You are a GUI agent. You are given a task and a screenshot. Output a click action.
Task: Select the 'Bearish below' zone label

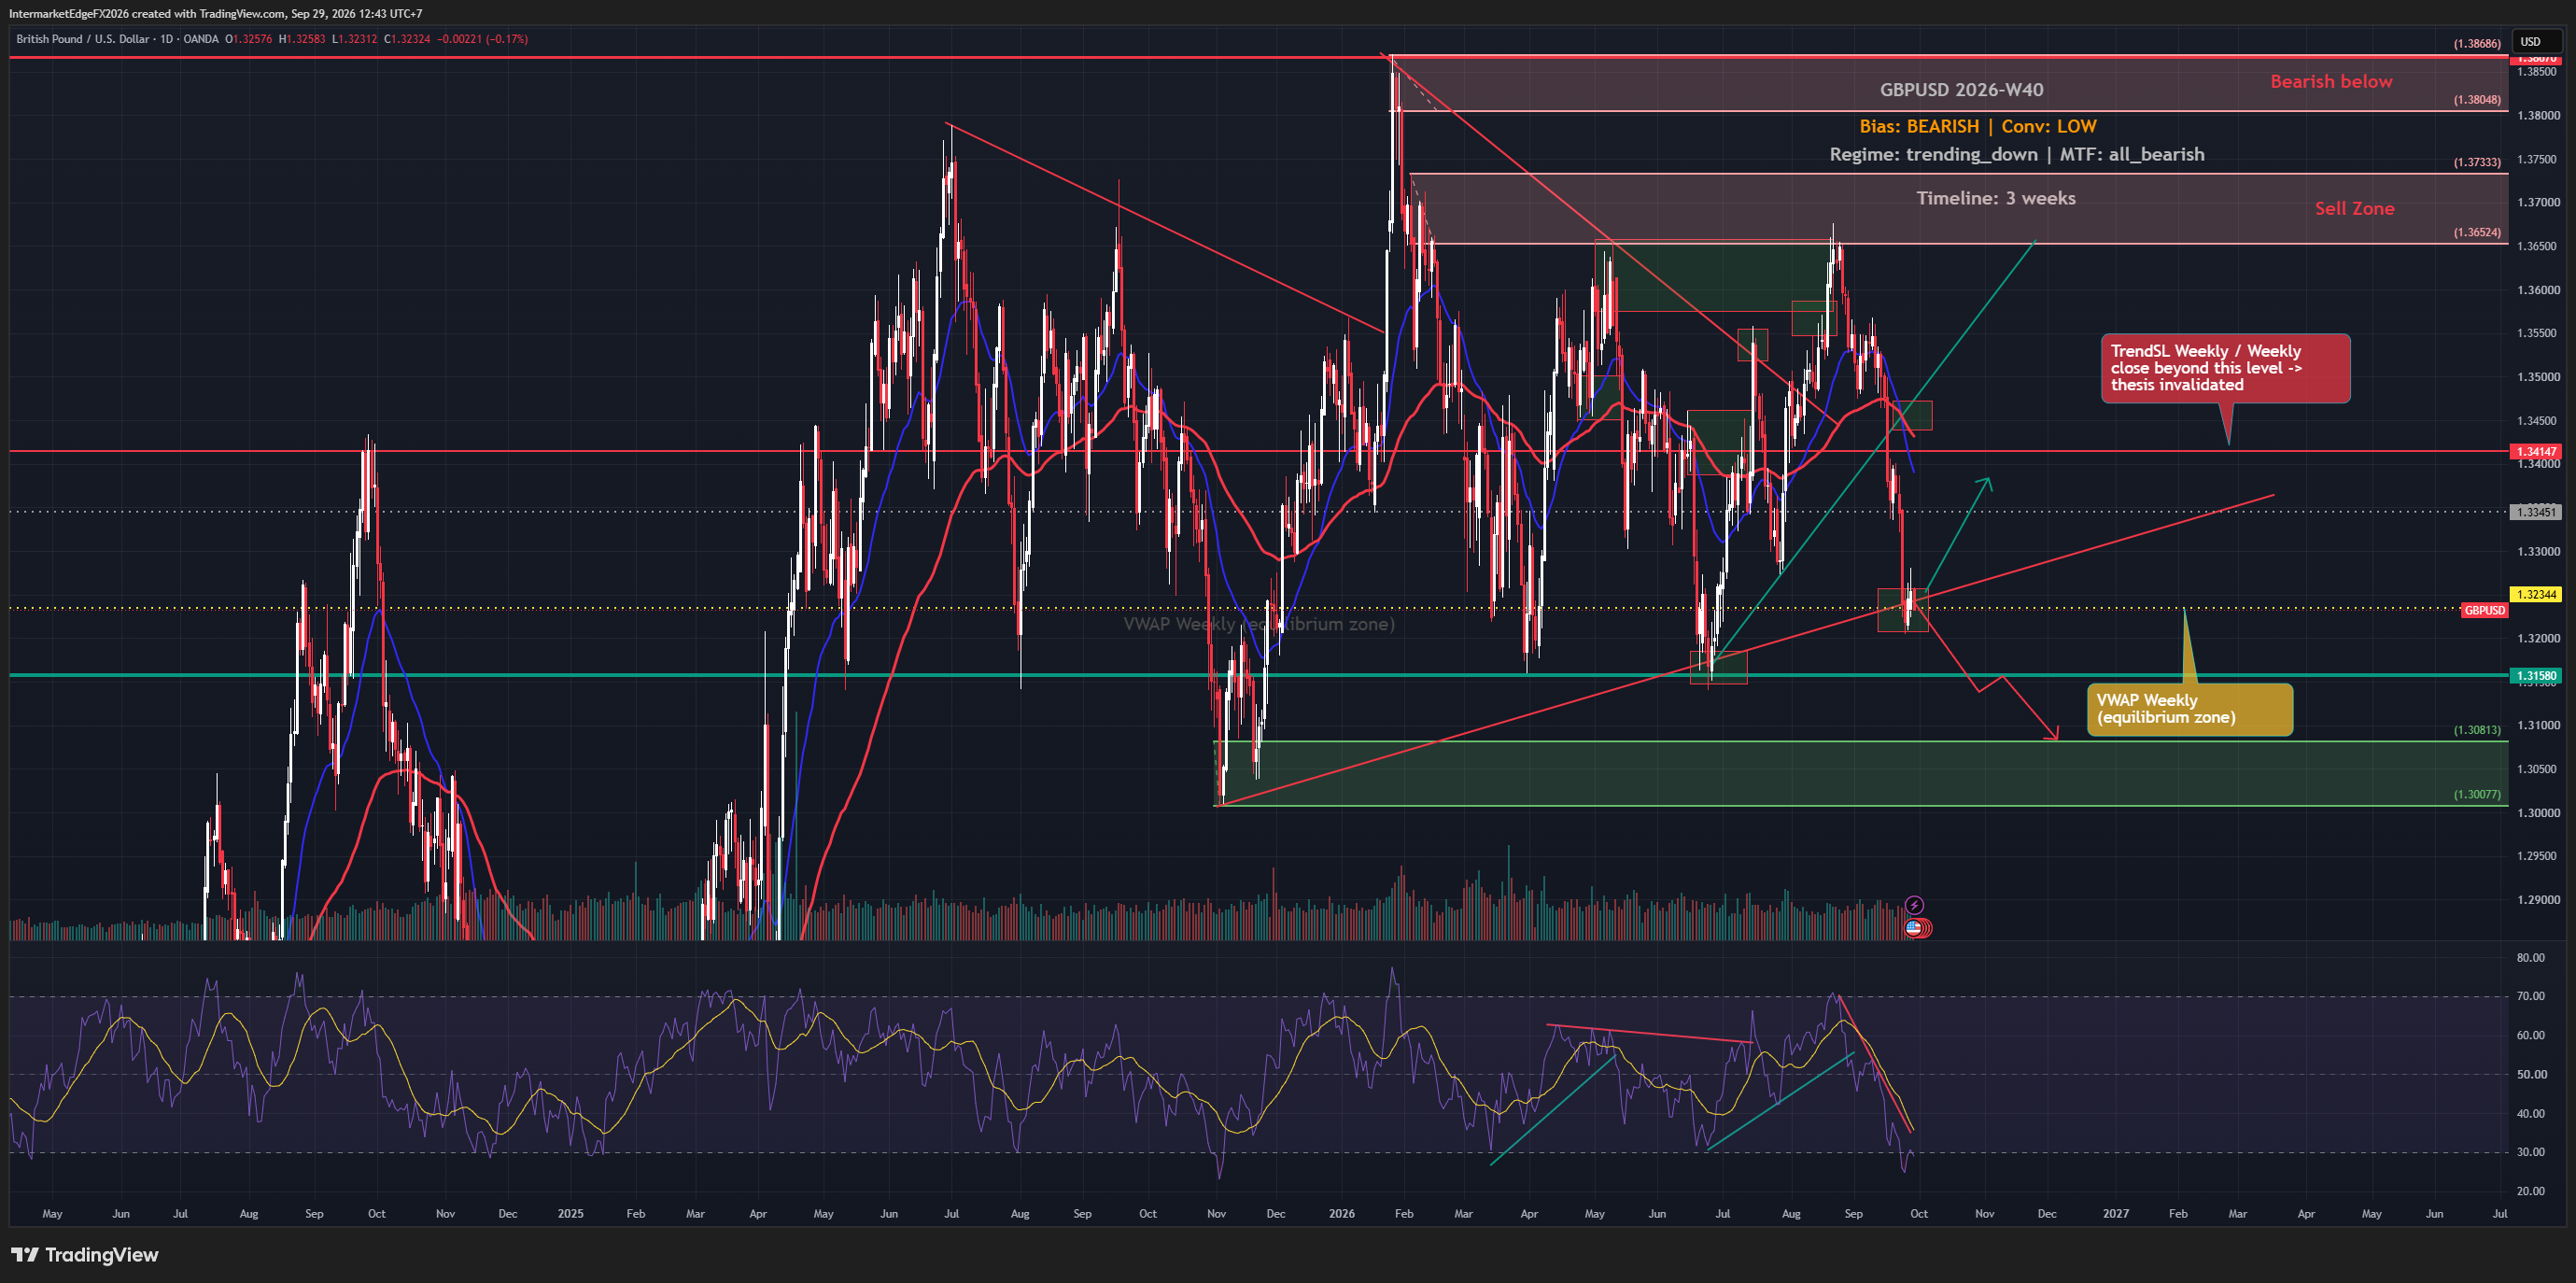(x=2331, y=82)
